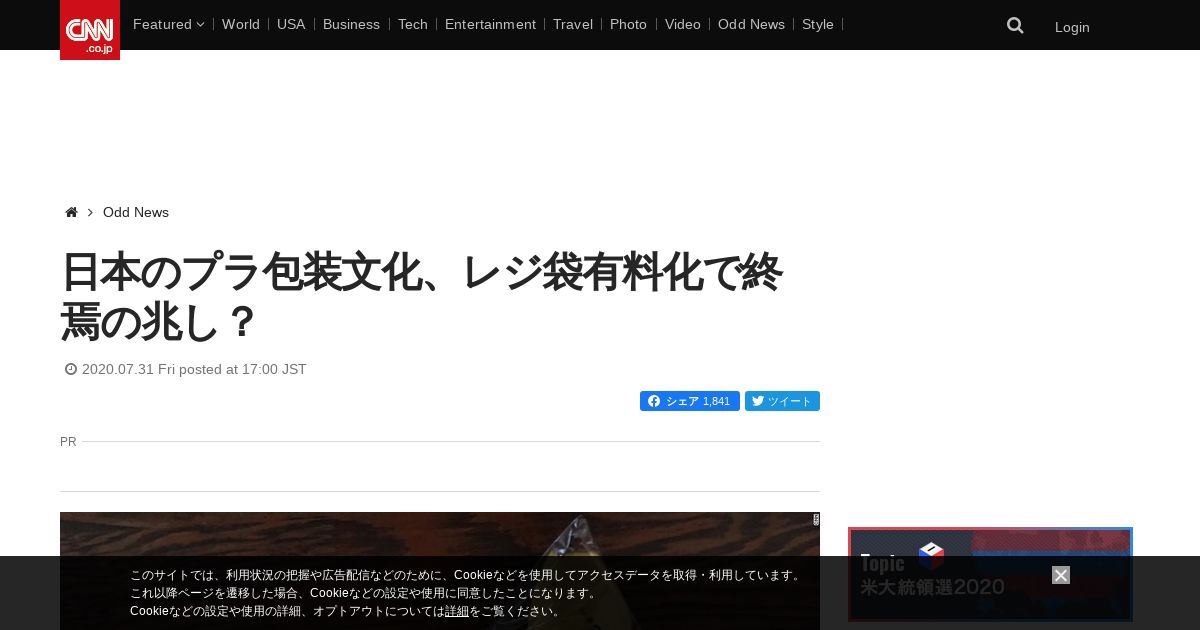Viewport: 1200px width, 630px height.
Task: Open the USA section
Action: (x=291, y=24)
